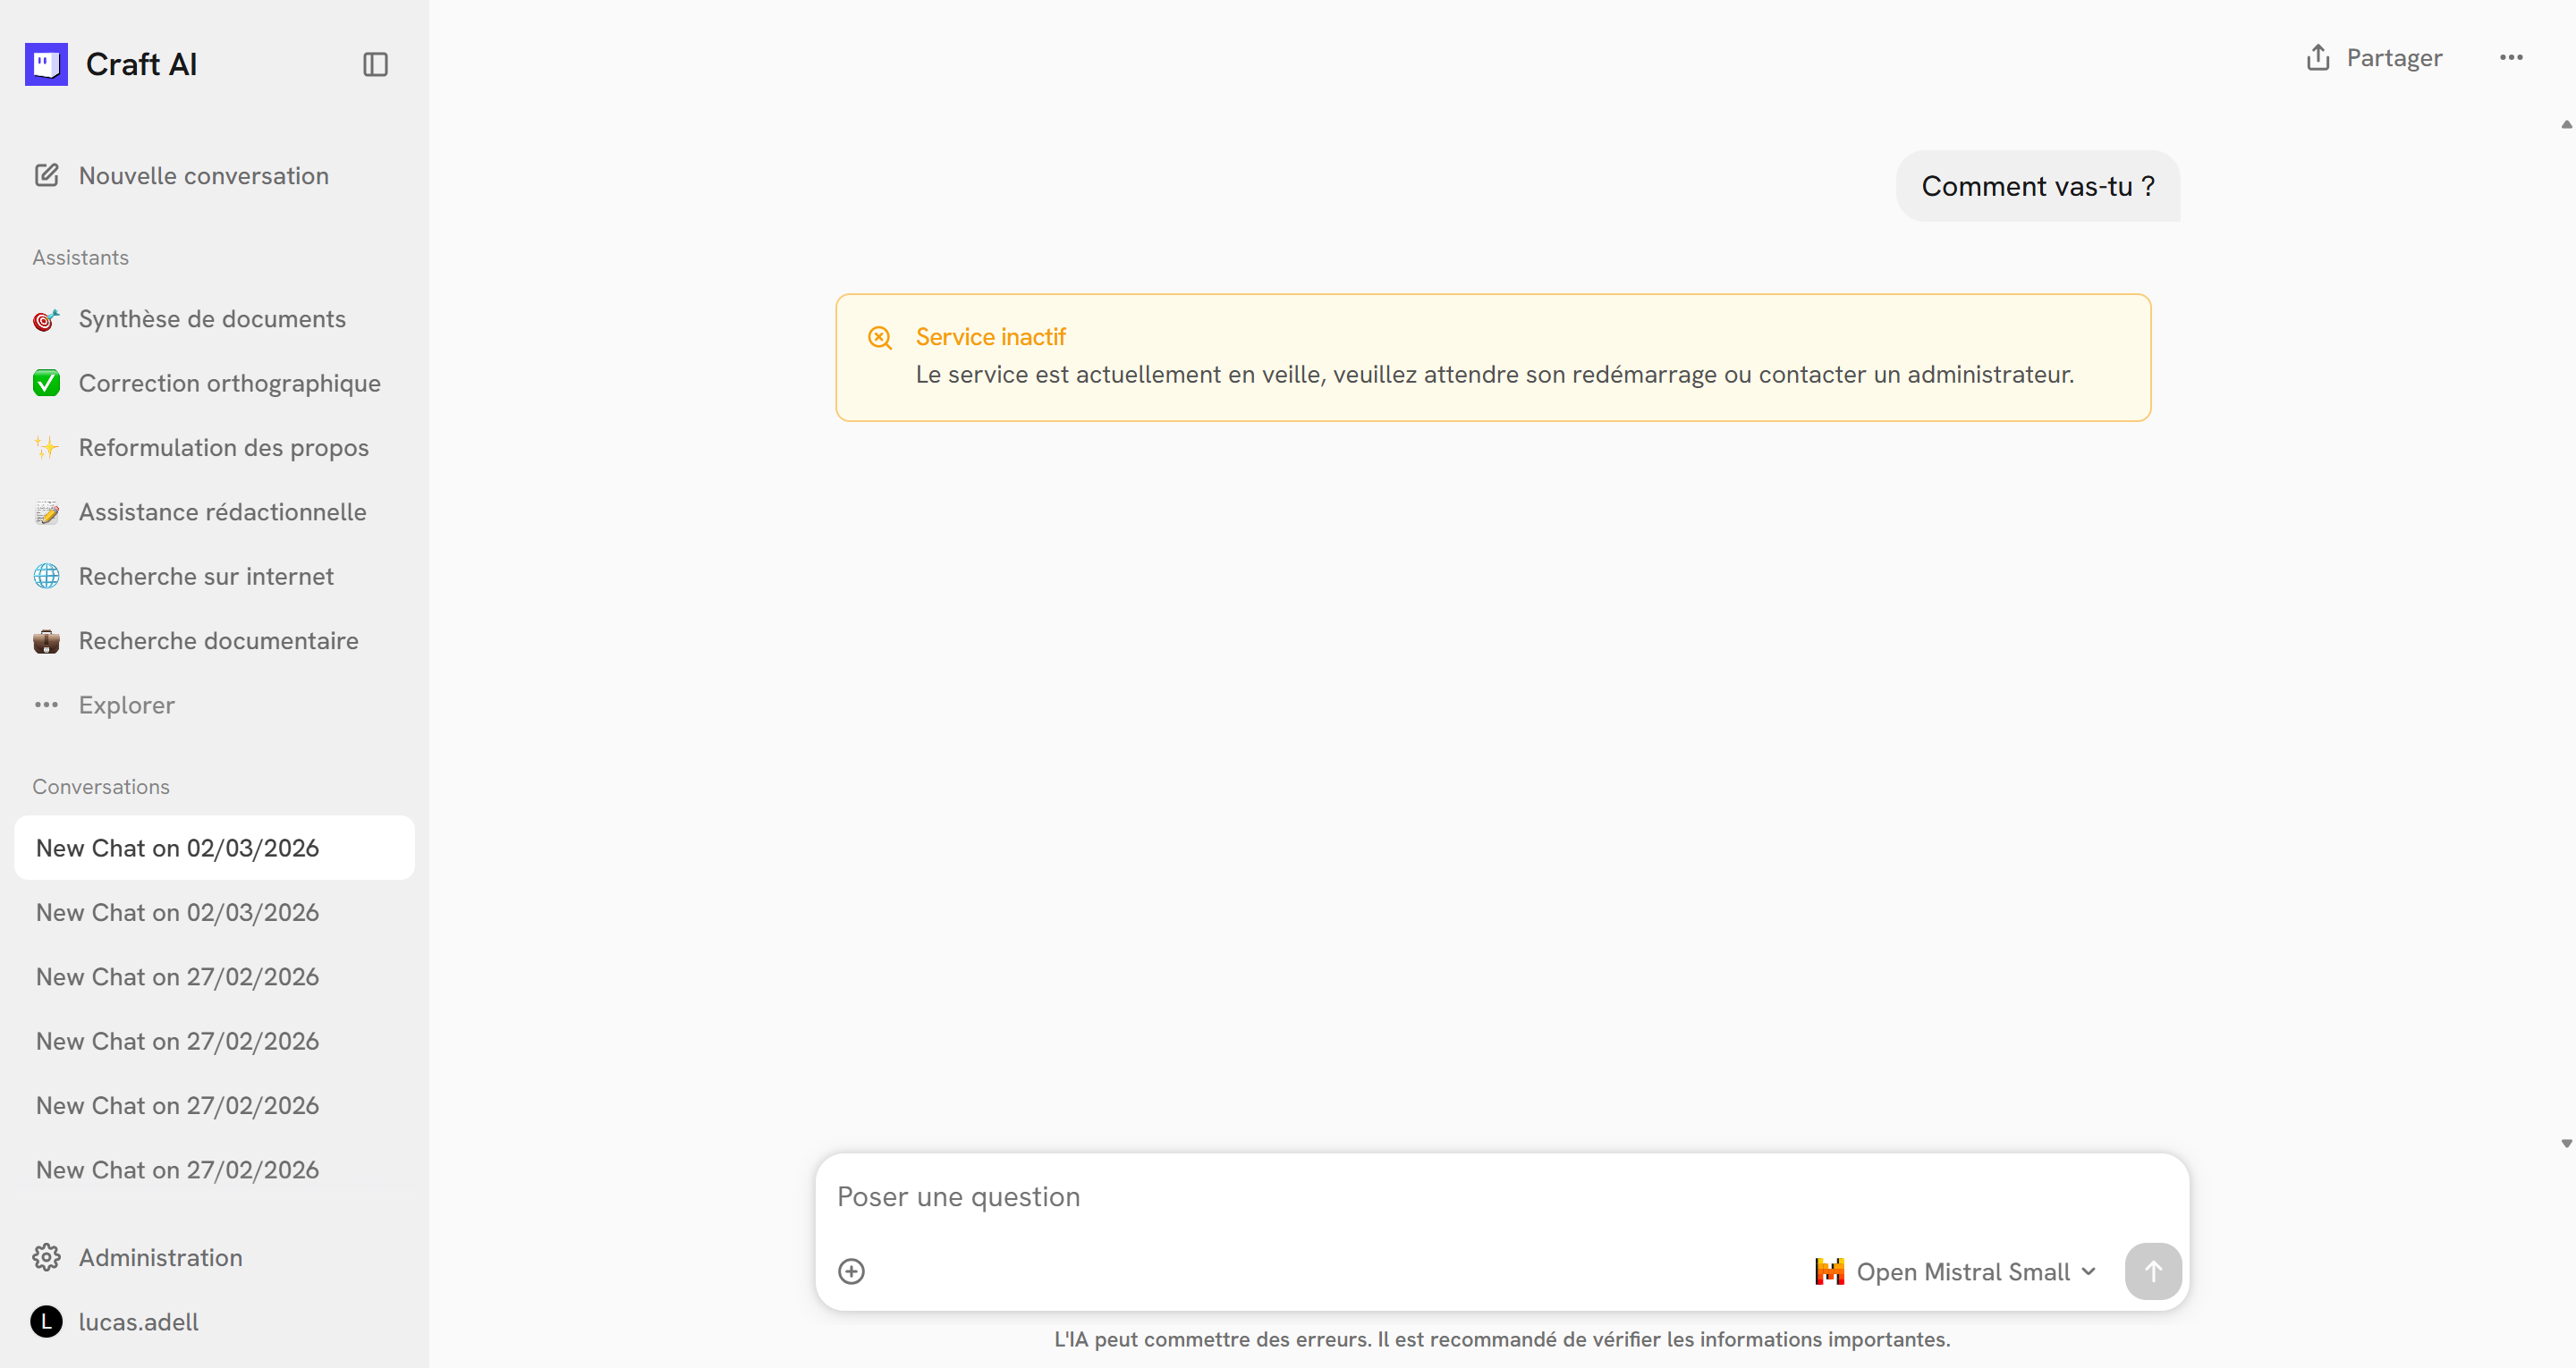Open the Synthèse de documents assistant
The width and height of the screenshot is (2576, 1368).
[212, 319]
